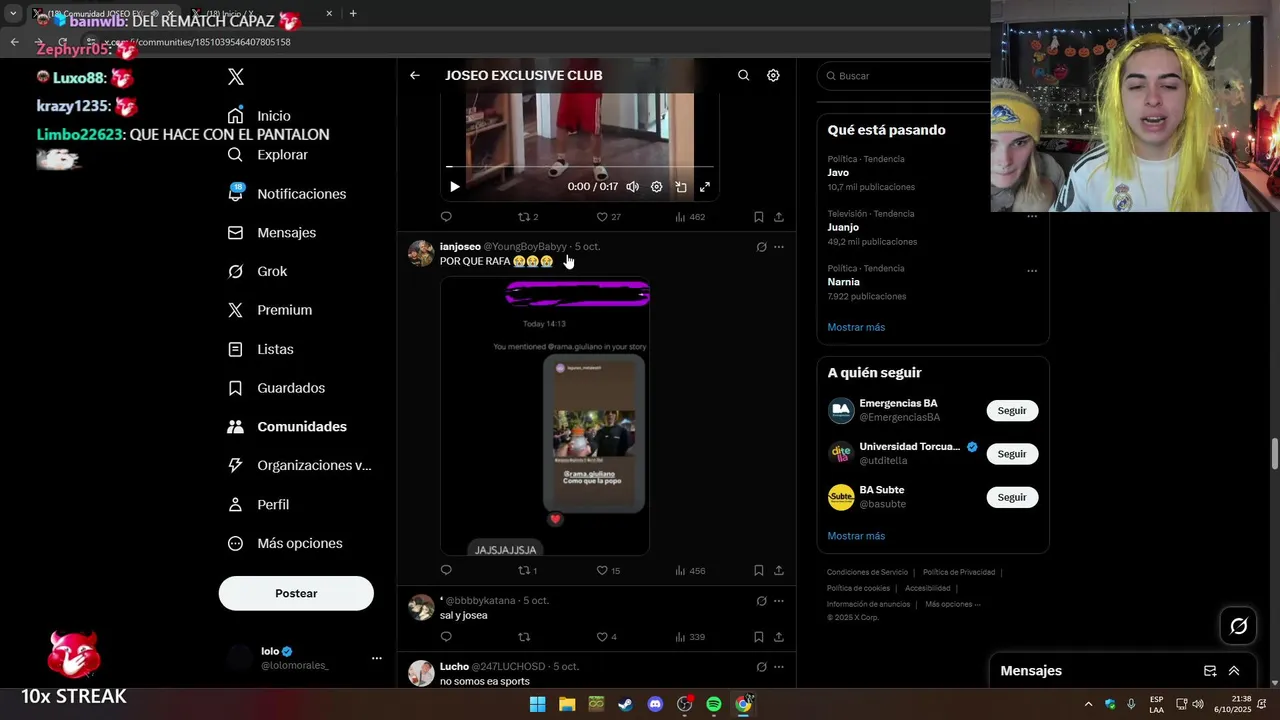
Task: Open Premium in sidebar
Action: [x=269, y=310]
